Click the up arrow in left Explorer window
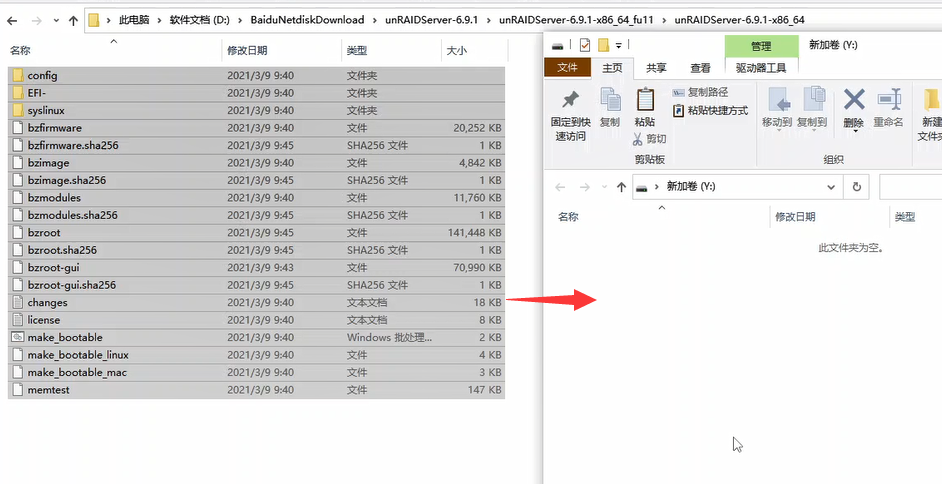The height and width of the screenshot is (484, 942). [73, 20]
